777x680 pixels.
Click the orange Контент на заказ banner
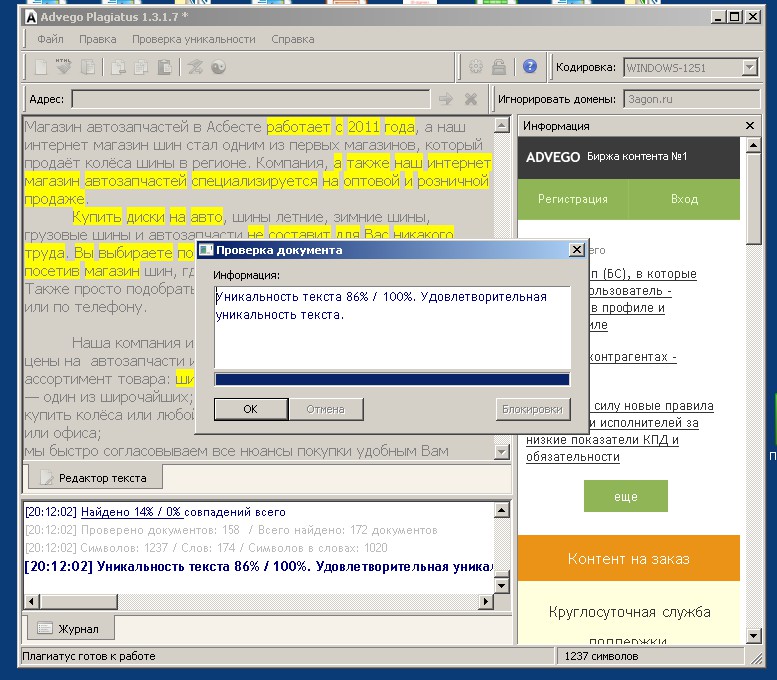629,559
